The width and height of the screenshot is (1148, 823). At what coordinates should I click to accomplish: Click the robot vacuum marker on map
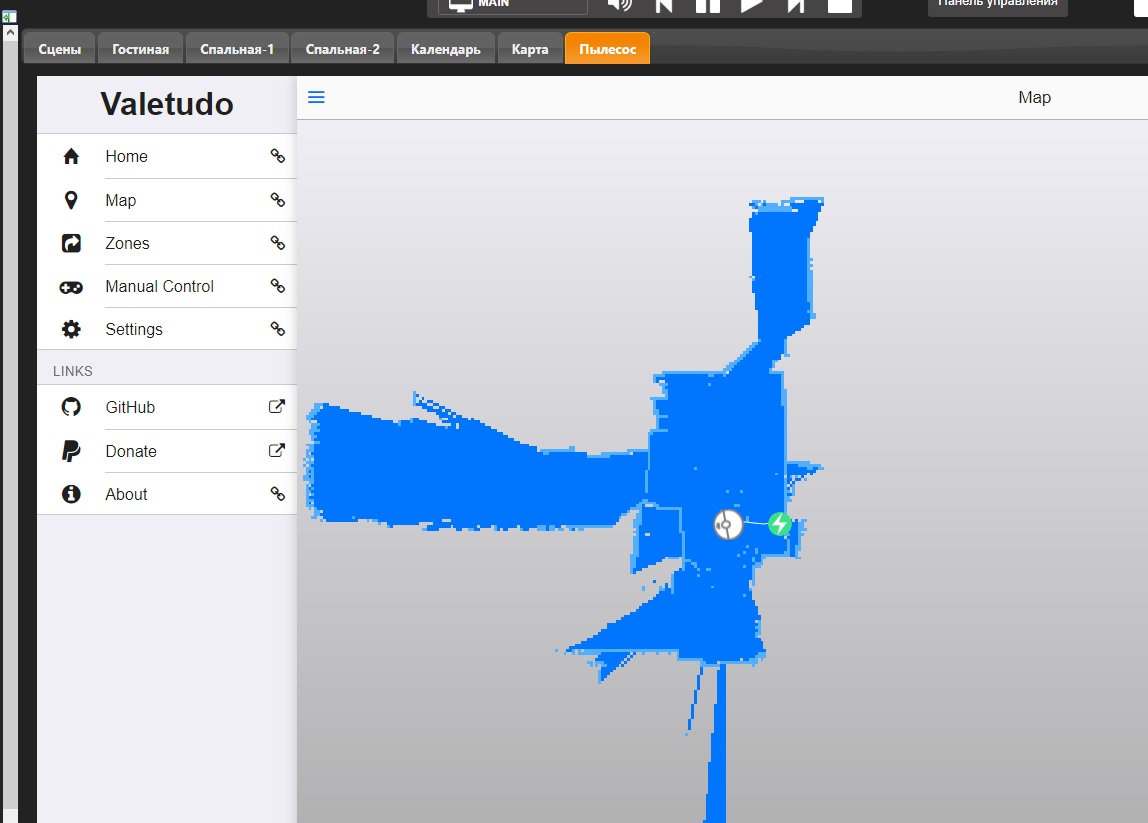(728, 524)
